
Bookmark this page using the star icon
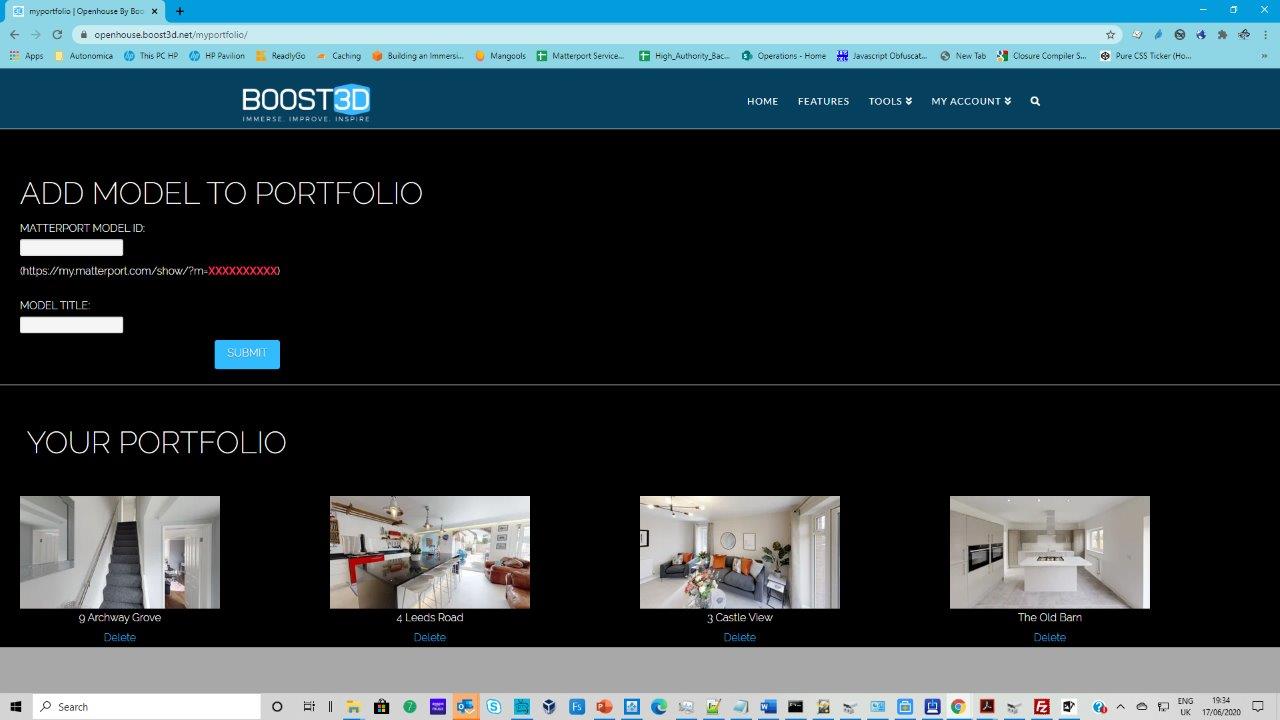[x=1110, y=34]
